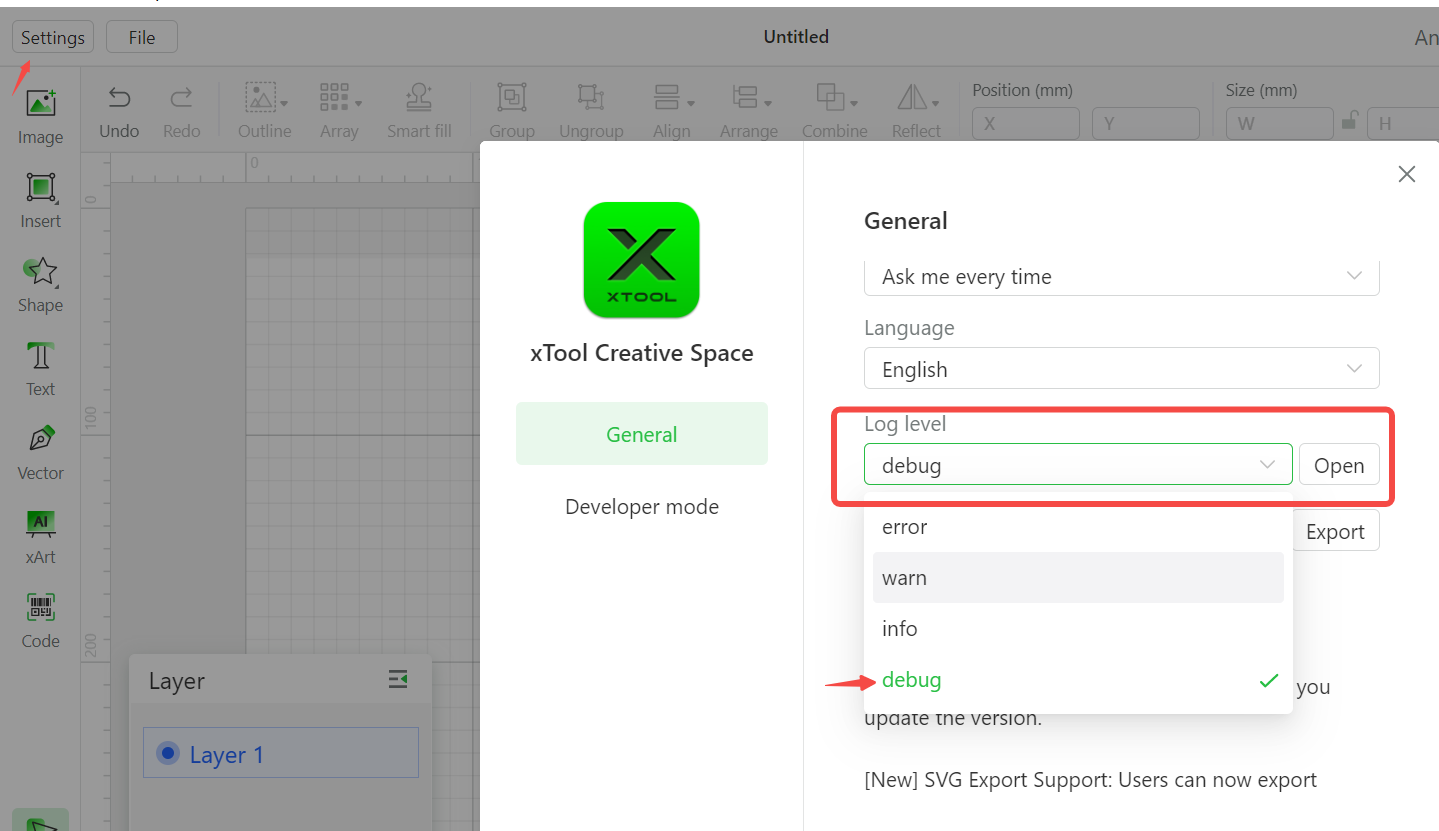Click the Redo icon
Viewport: 1439px width, 831px height.
click(x=181, y=97)
